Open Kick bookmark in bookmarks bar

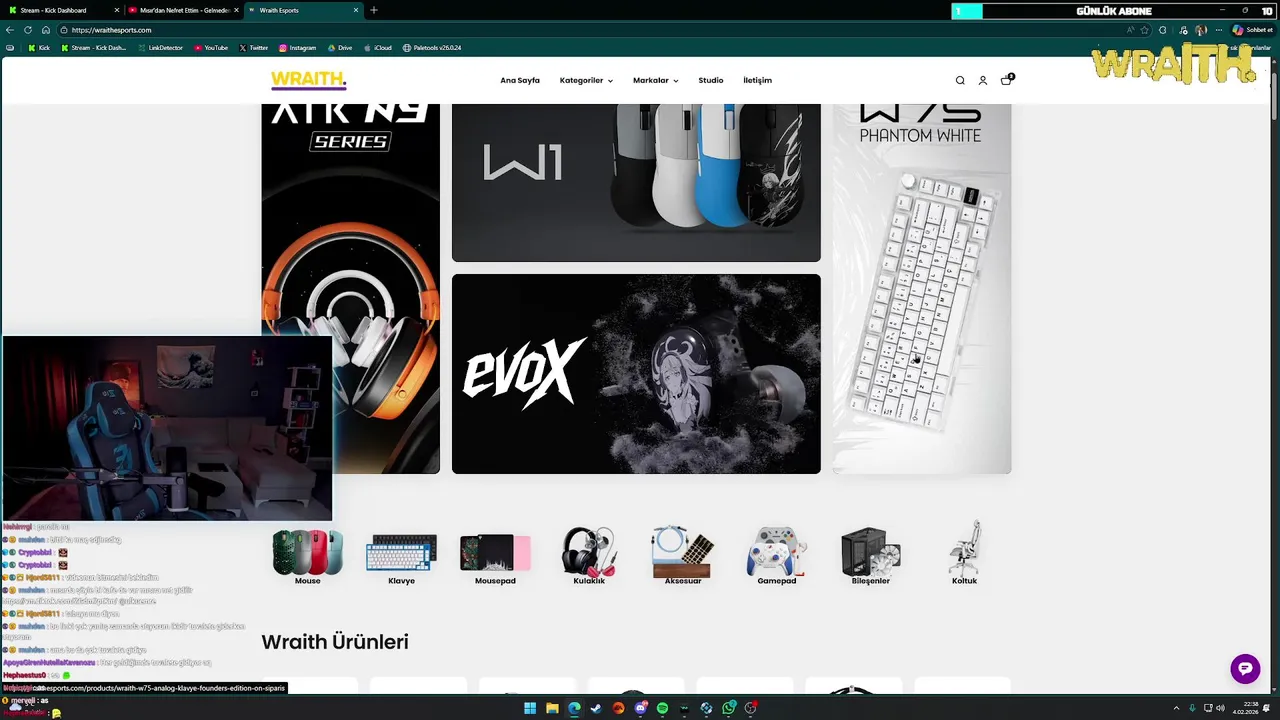(39, 48)
